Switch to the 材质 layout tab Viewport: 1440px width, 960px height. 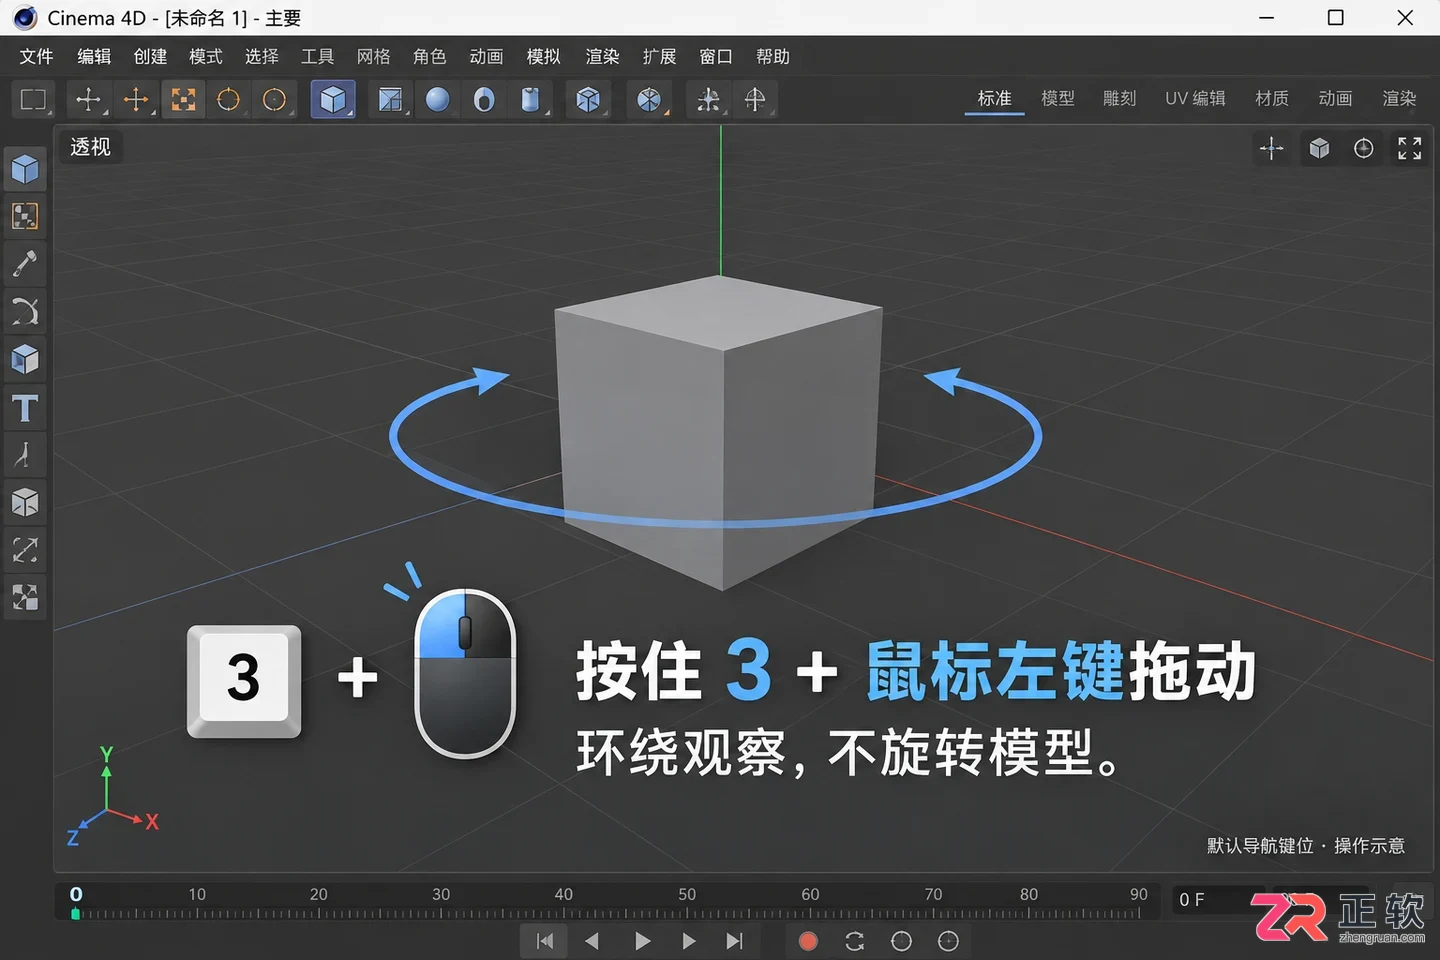tap(1272, 98)
